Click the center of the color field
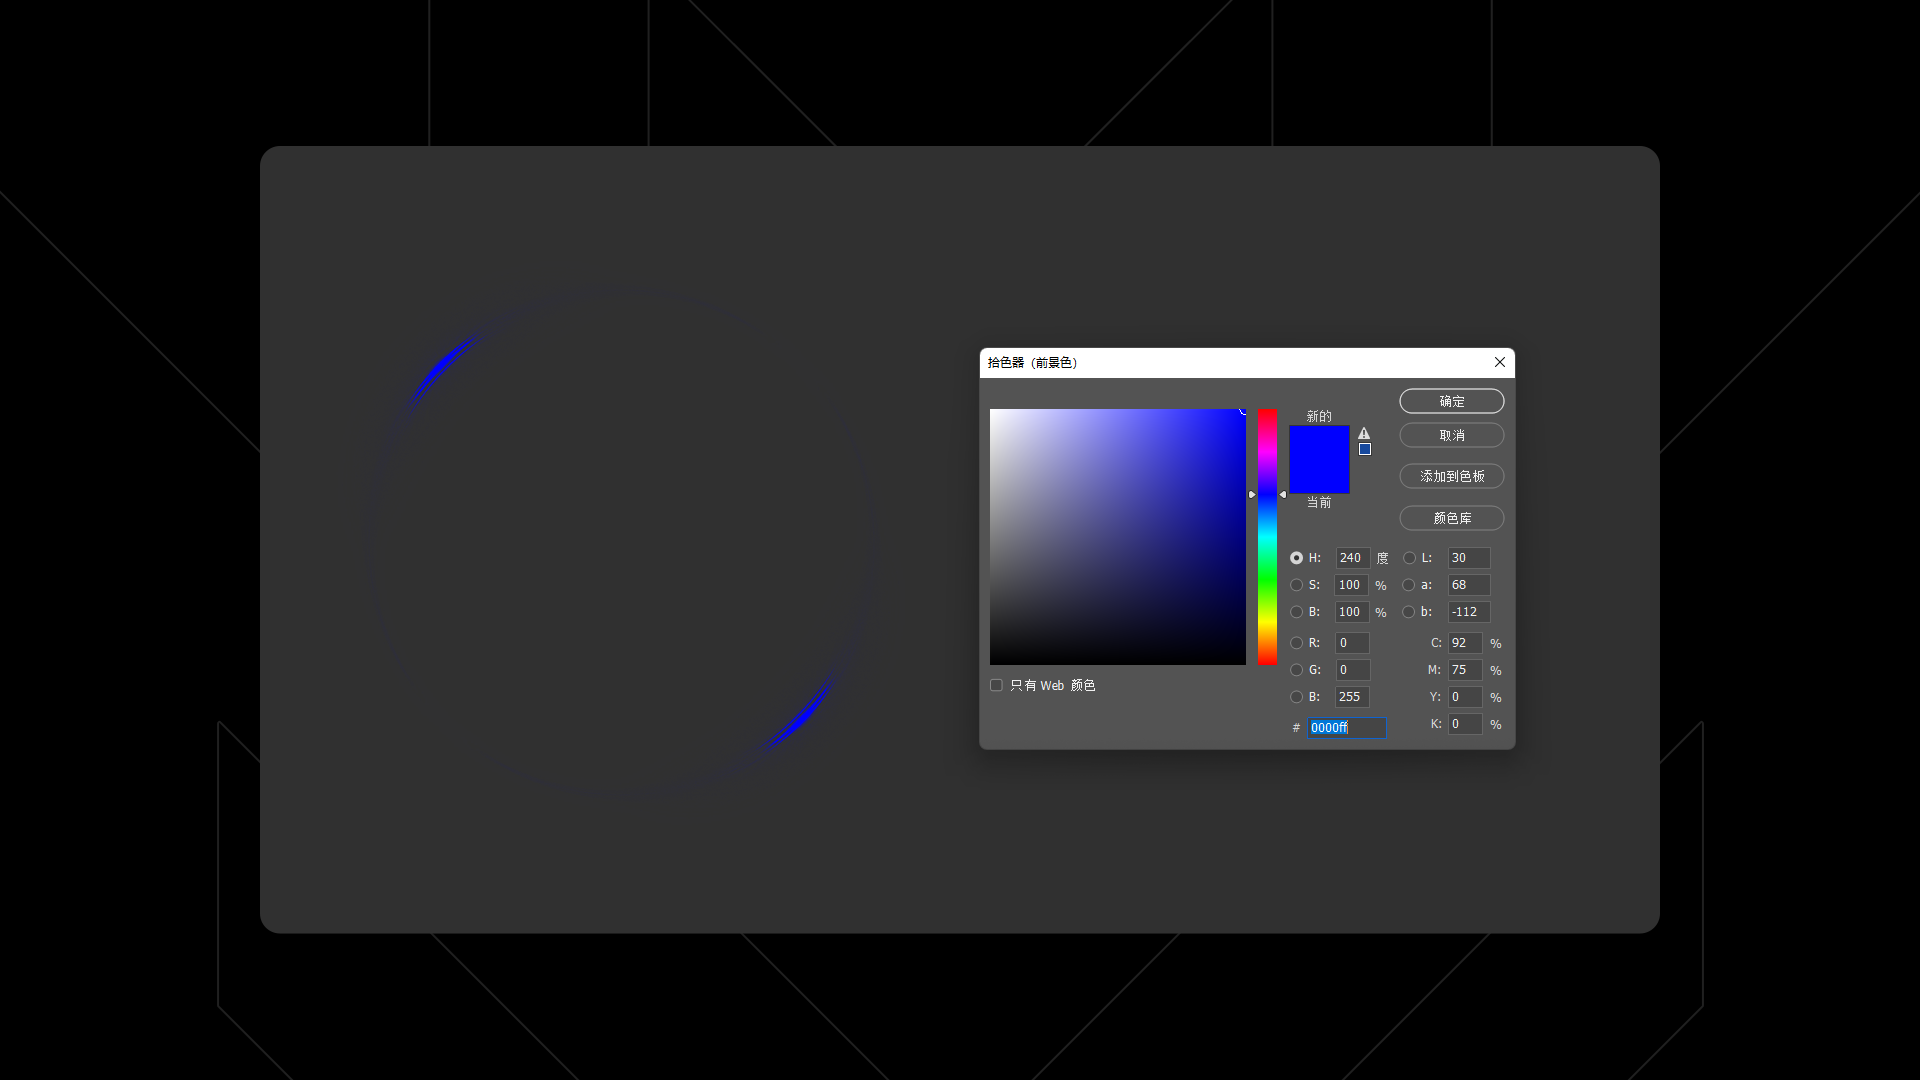Viewport: 1920px width, 1080px height. [x=1117, y=537]
